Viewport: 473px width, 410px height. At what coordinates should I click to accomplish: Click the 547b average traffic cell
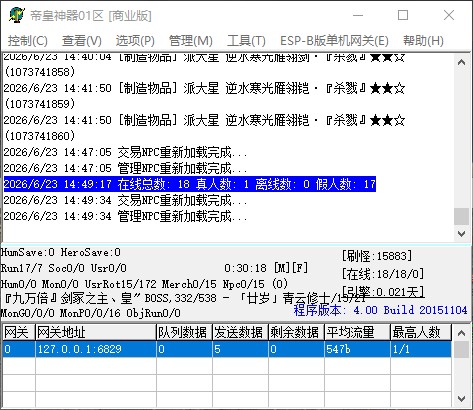tap(357, 349)
